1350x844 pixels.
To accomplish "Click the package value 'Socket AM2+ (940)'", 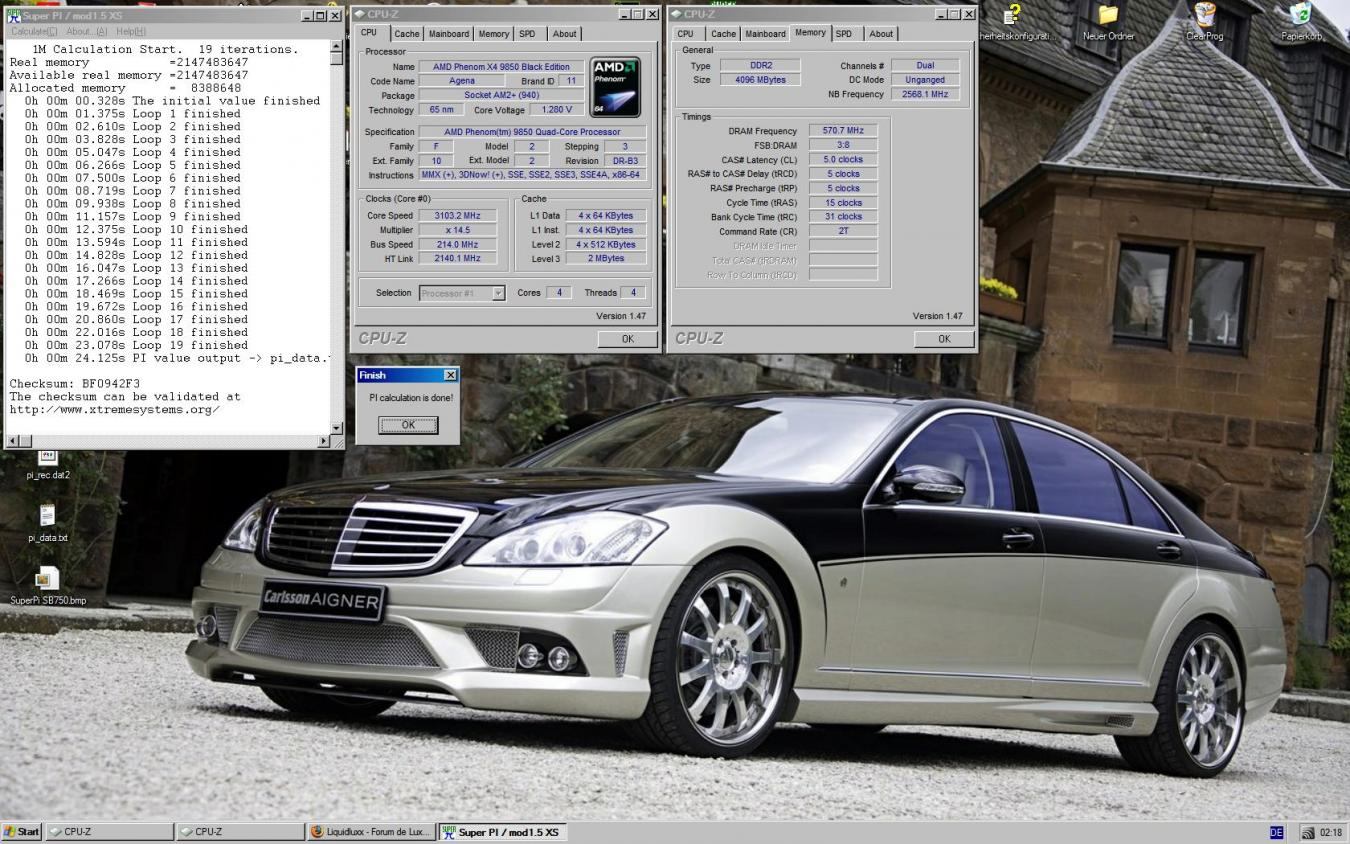I will pyautogui.click(x=501, y=95).
